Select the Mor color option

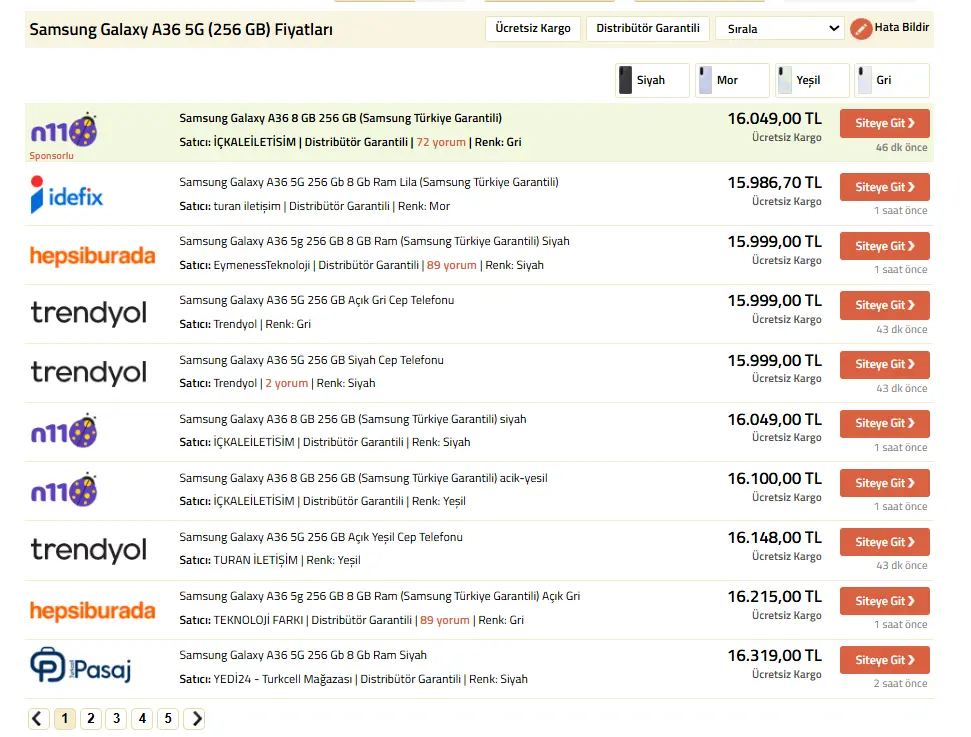732,81
